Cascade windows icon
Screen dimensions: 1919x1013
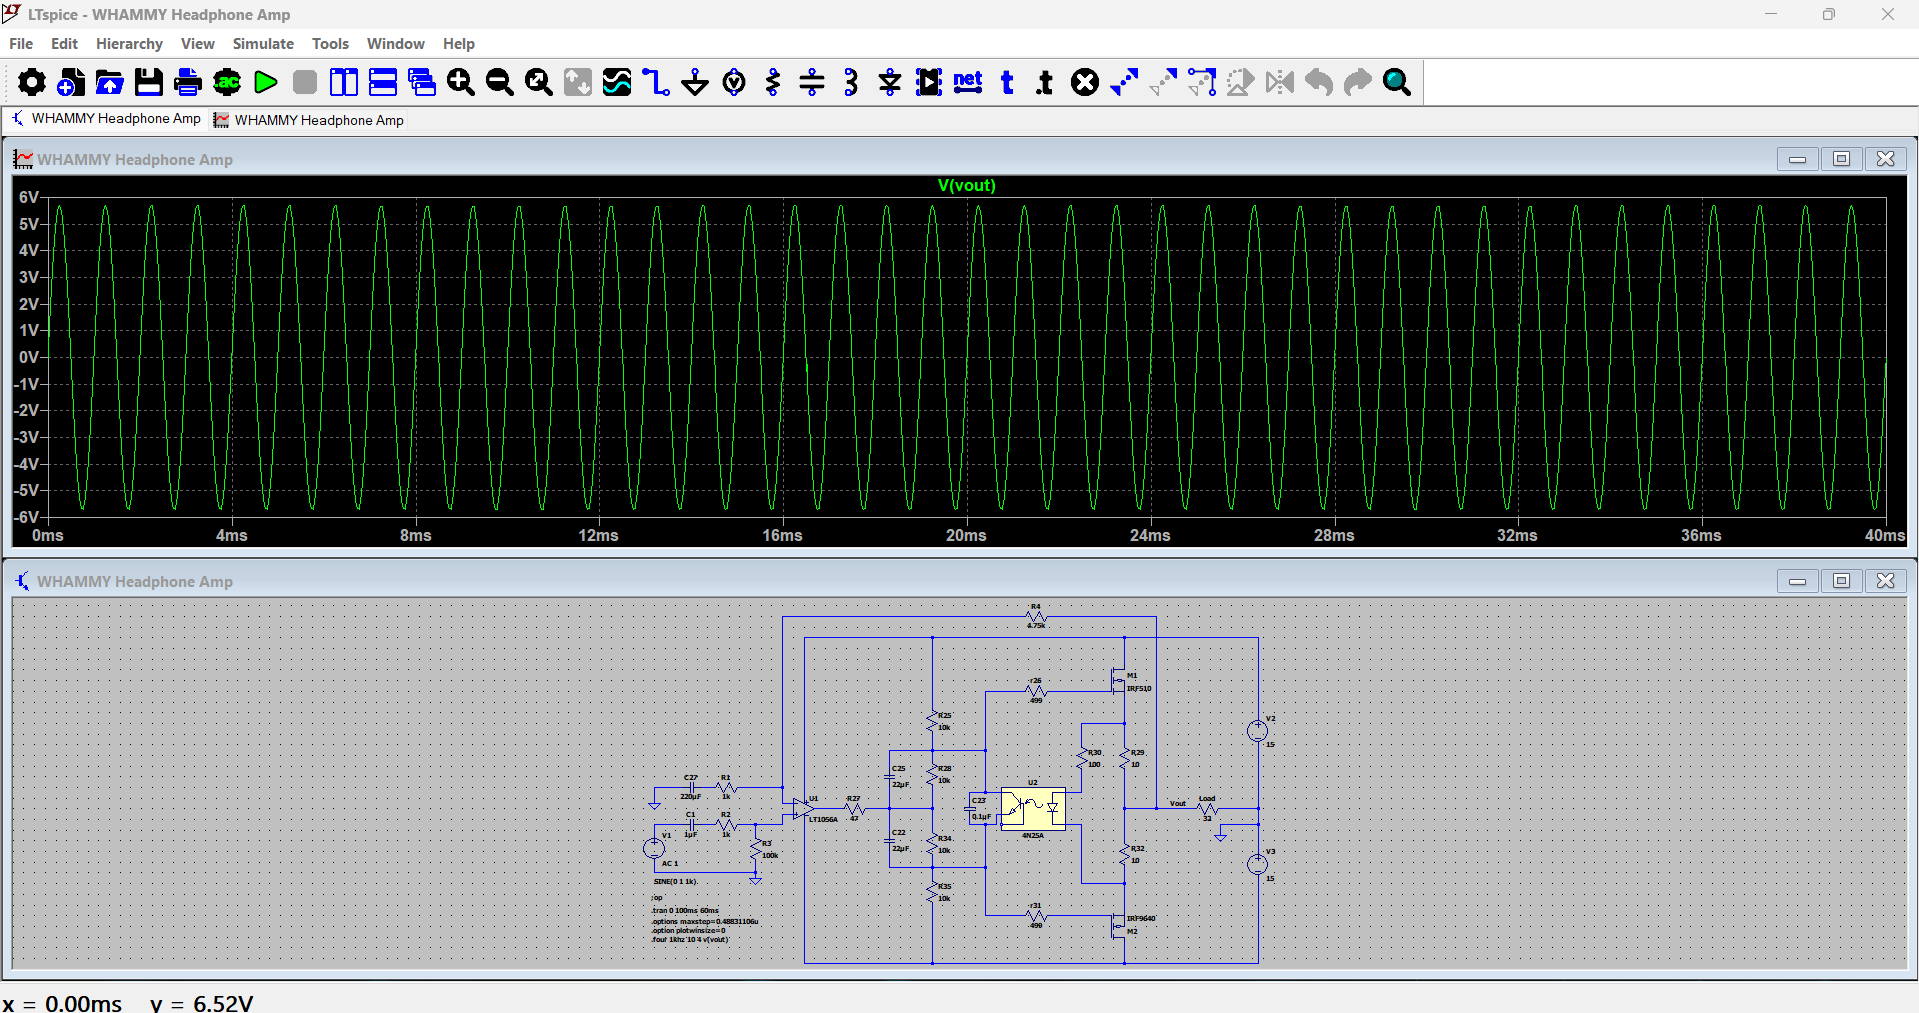[x=422, y=82]
